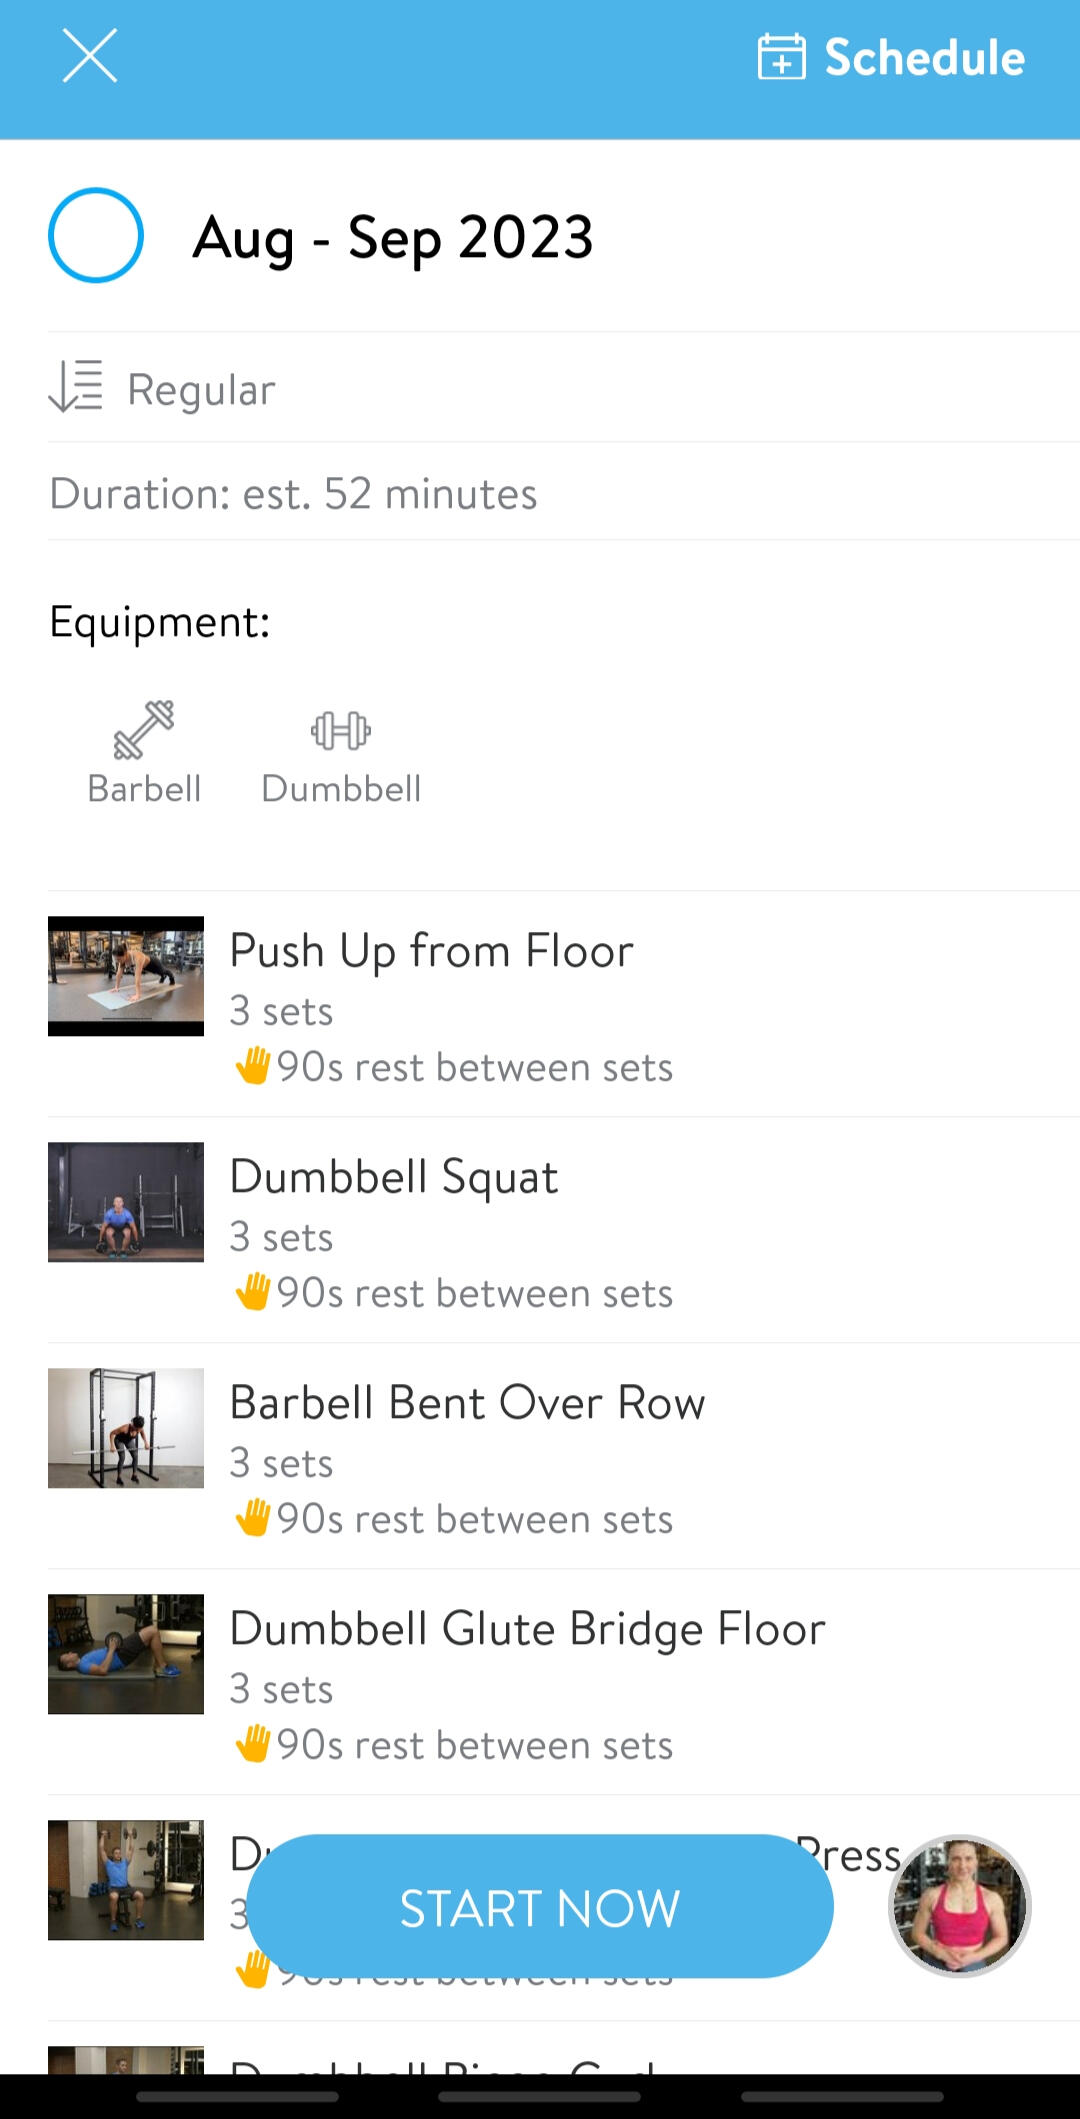Select the Barbell Bent Over Row title
1080x2119 pixels.
467,1403
